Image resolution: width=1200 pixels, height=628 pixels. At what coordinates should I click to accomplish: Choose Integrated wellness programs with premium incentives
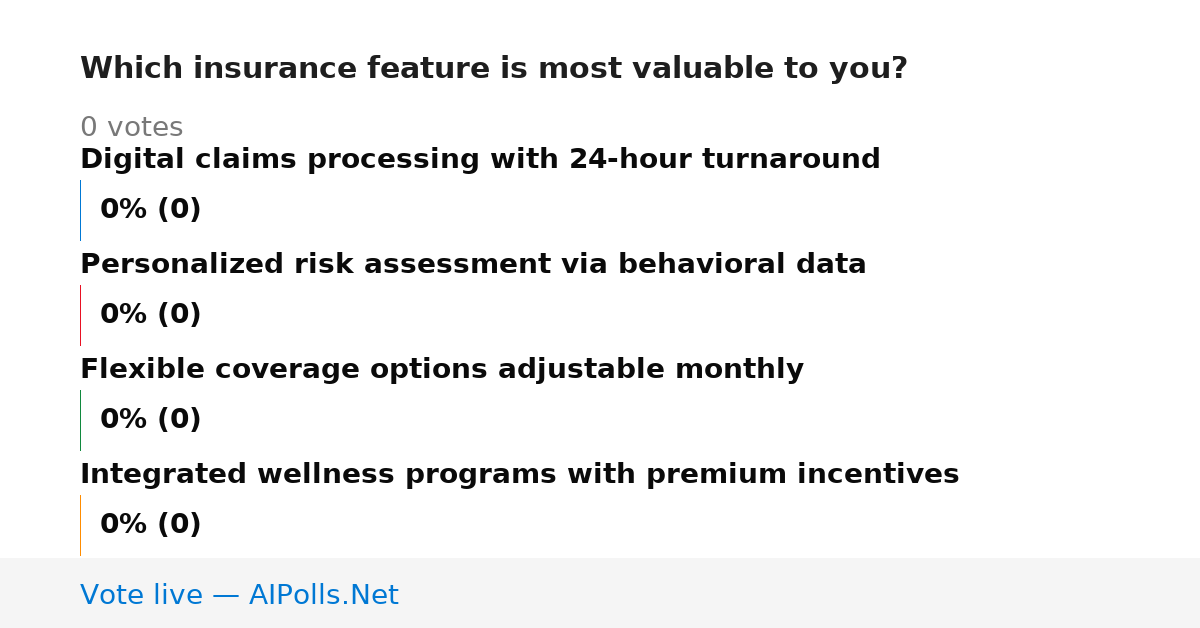[x=519, y=475]
